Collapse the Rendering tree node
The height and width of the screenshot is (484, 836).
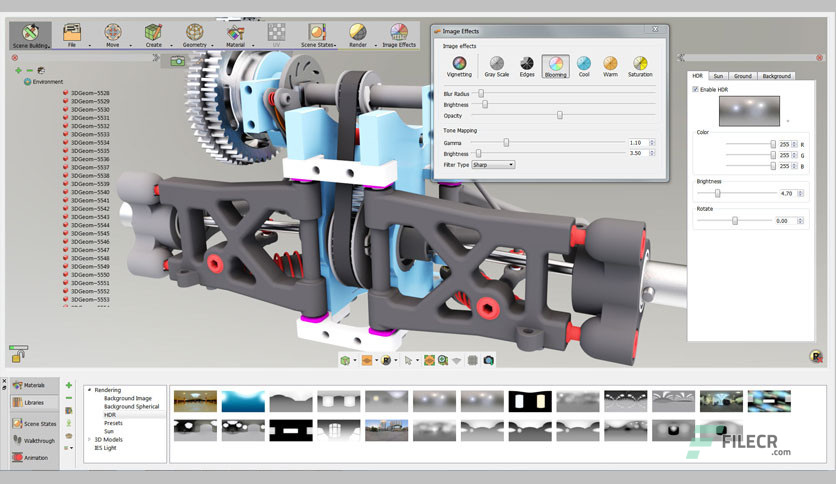click(x=90, y=390)
